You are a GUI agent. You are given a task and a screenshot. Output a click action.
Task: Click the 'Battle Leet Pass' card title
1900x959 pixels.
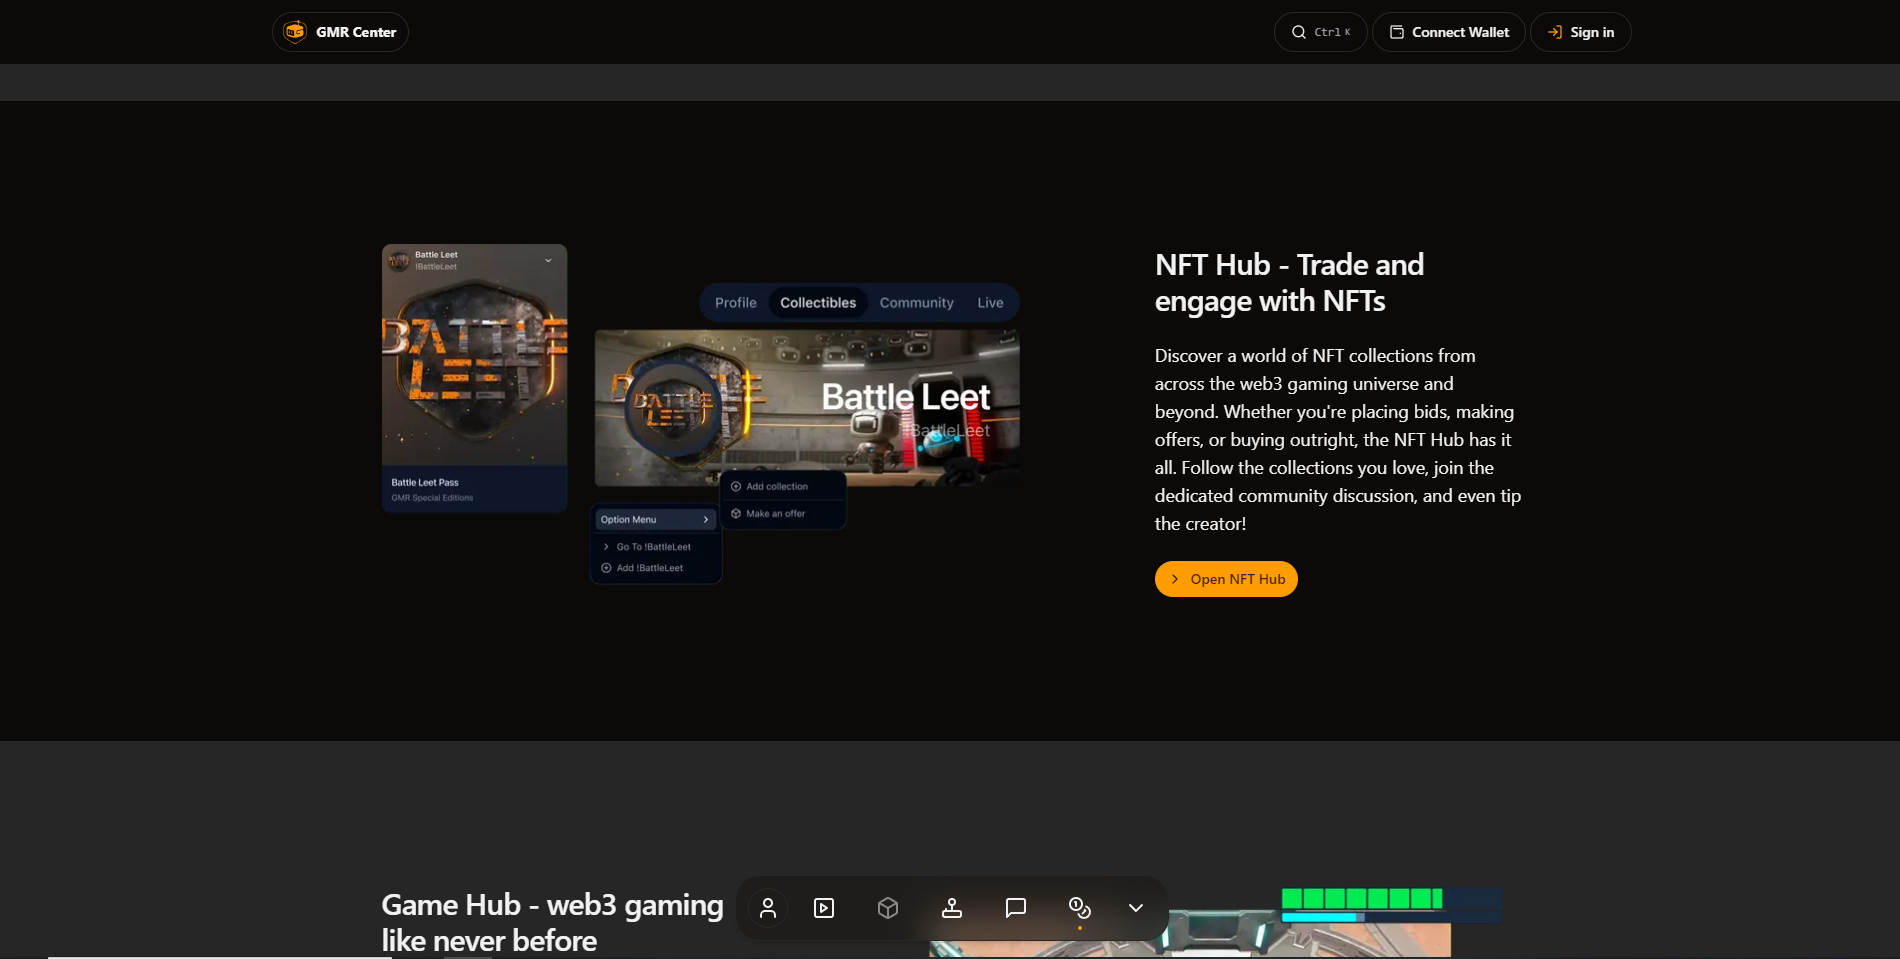point(425,483)
